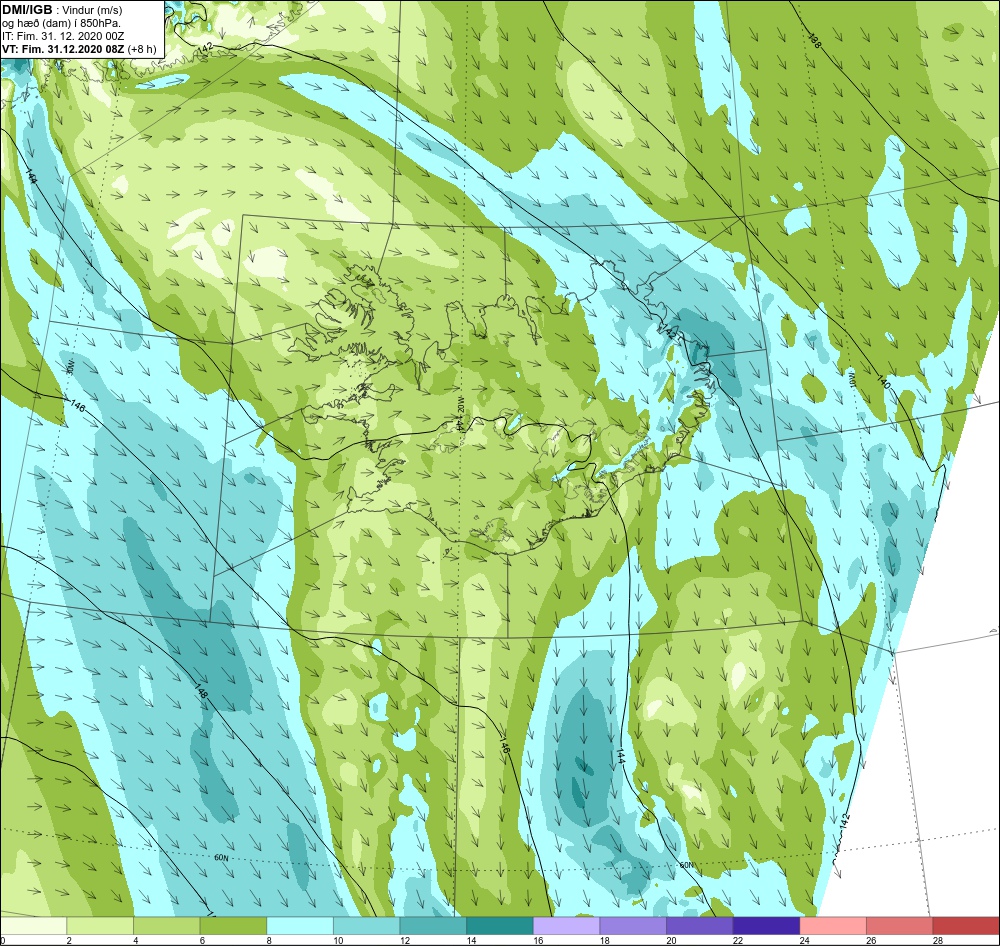This screenshot has width=1000, height=946.
Task: Click the 24–26 m/s pink legend swatch
Action: tap(833, 926)
